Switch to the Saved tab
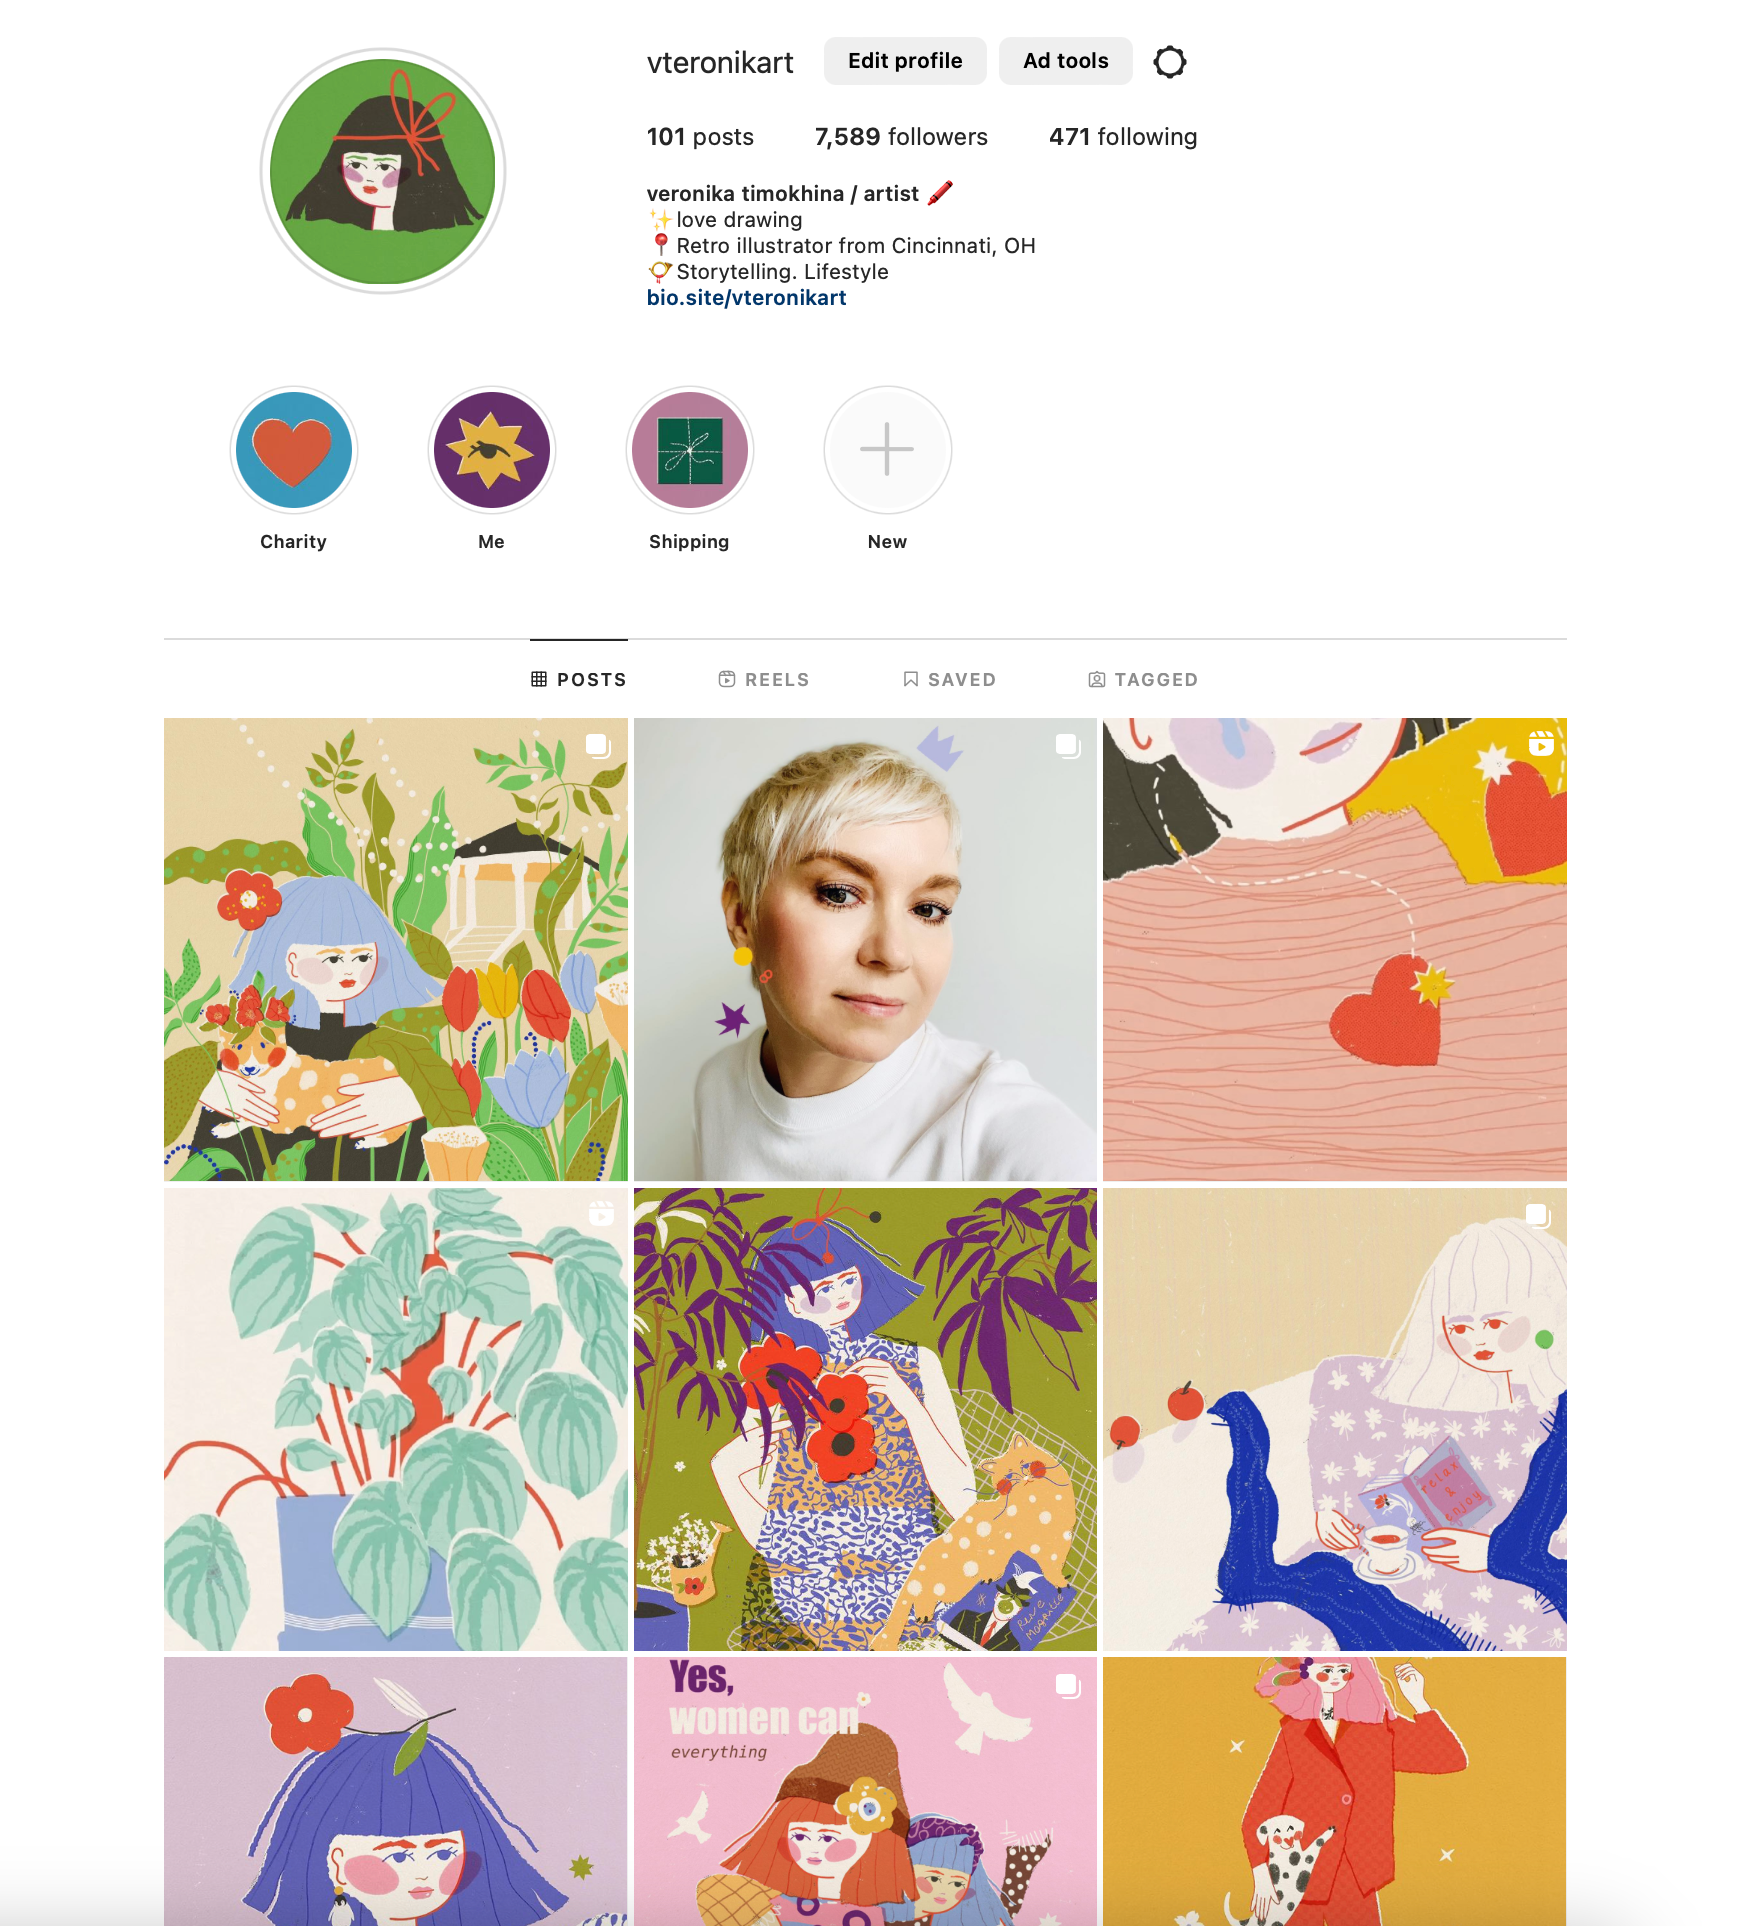 [x=949, y=679]
